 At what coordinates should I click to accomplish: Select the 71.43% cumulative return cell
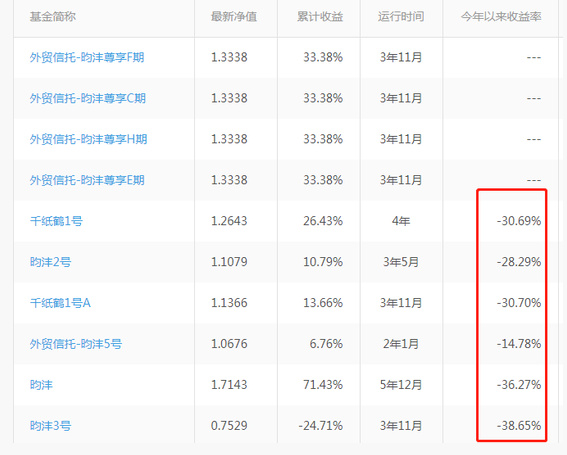(x=323, y=384)
